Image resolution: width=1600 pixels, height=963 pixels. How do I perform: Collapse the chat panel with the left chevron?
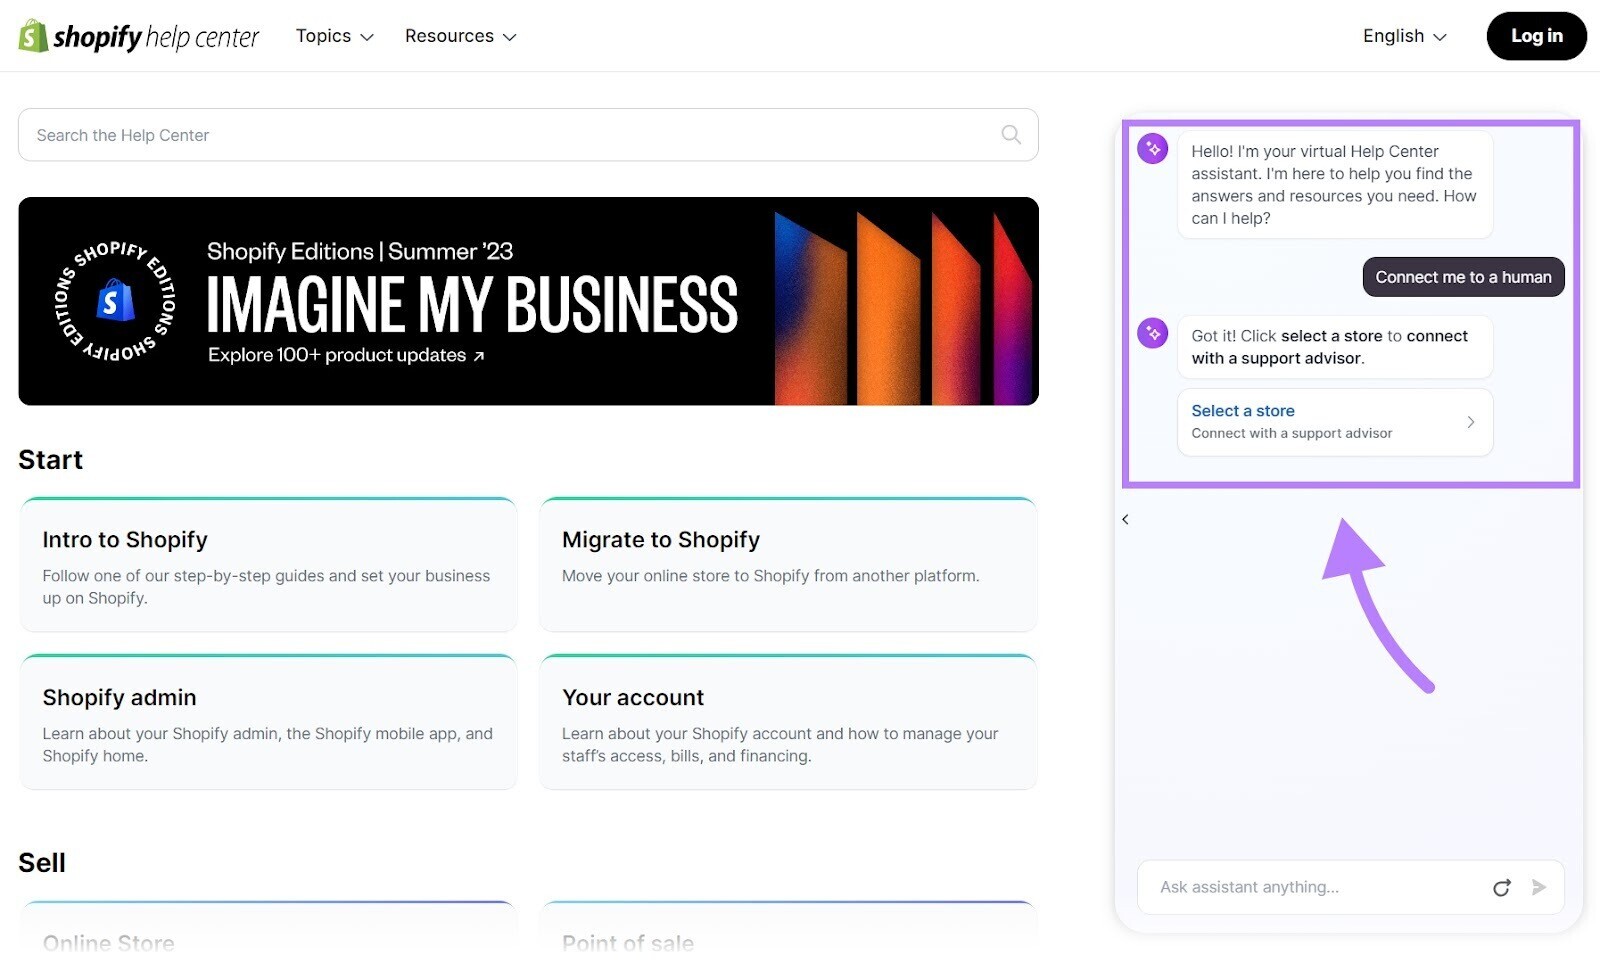[1125, 519]
